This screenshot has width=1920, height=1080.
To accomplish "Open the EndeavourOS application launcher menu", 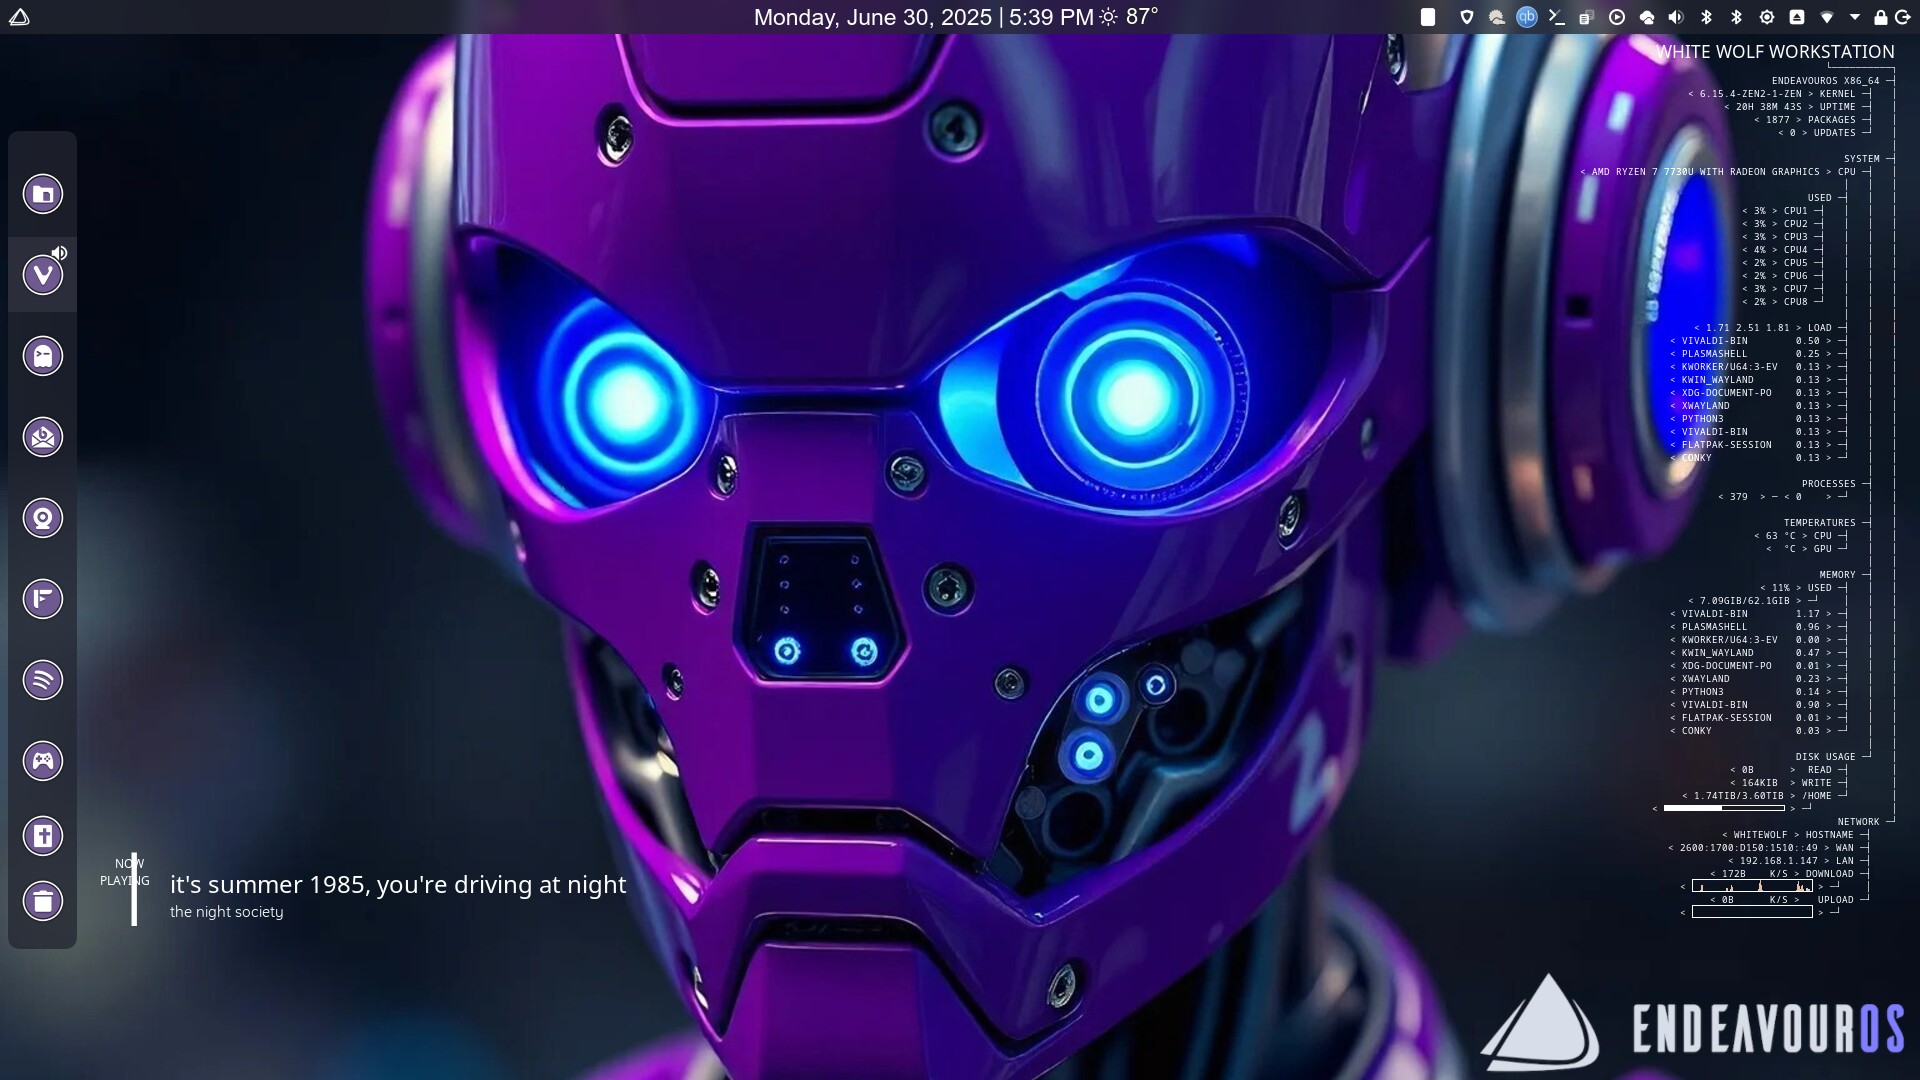I will coord(19,17).
